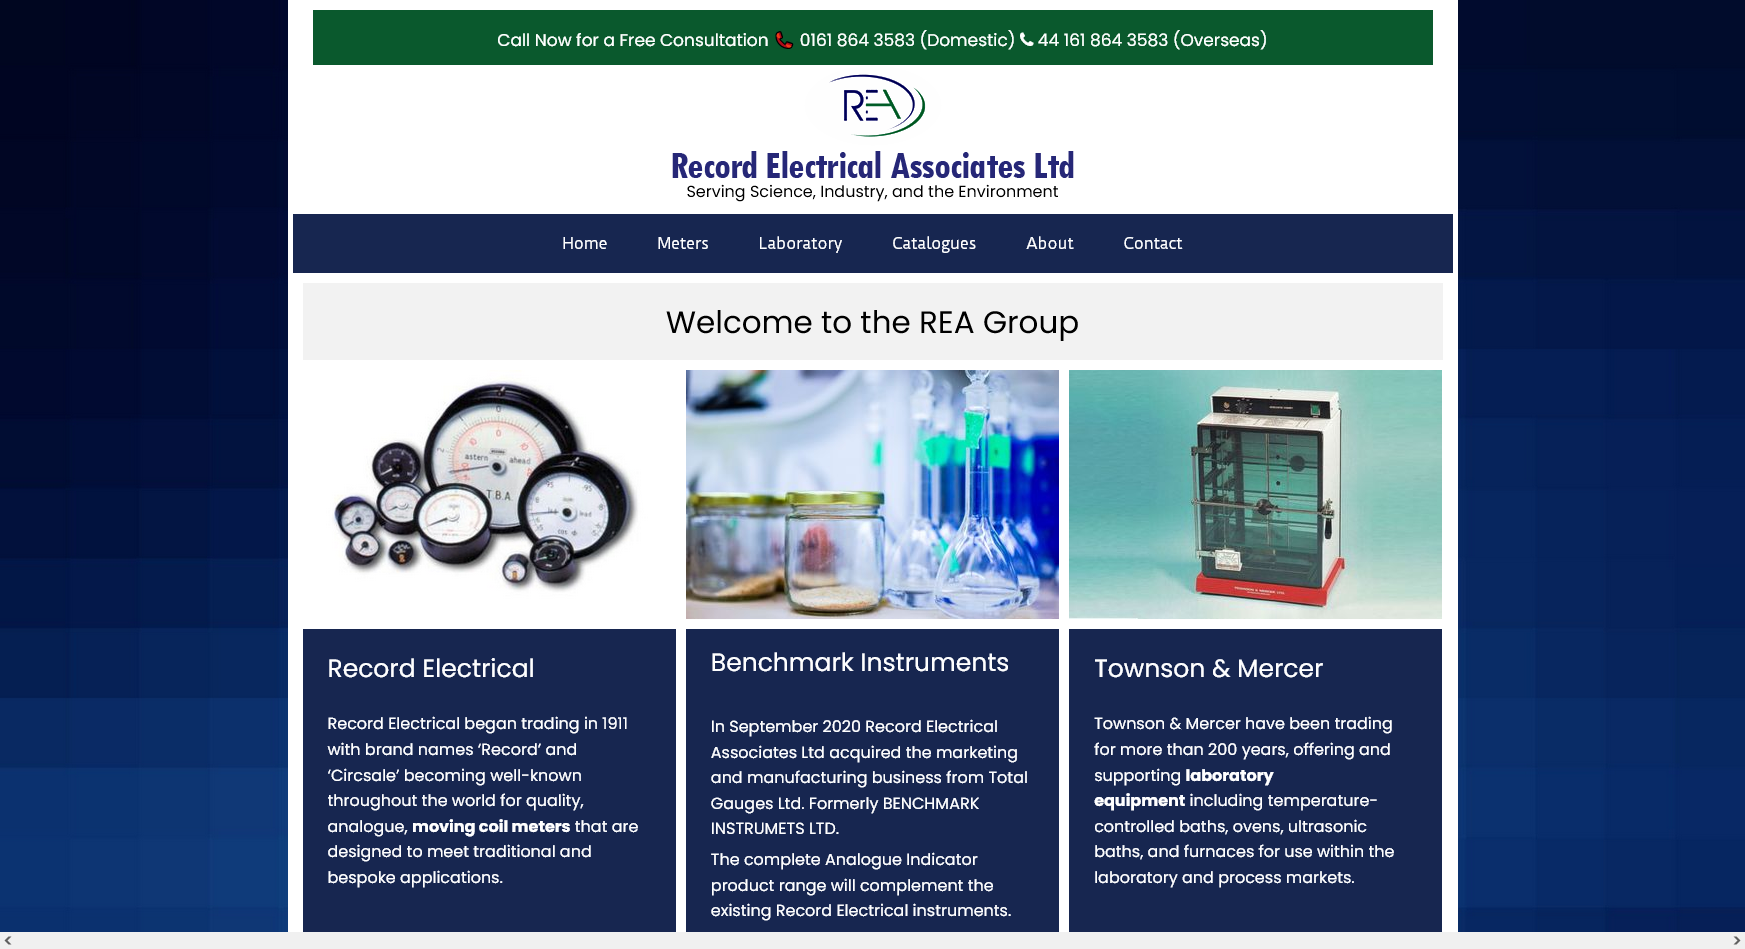
Task: Call the domestic number 0161 864 3583
Action: pos(857,40)
